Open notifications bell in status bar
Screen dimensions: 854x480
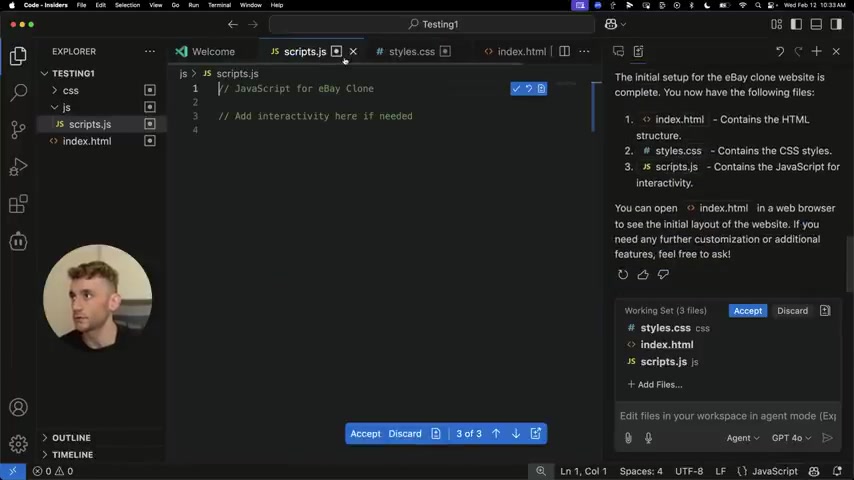point(837,471)
